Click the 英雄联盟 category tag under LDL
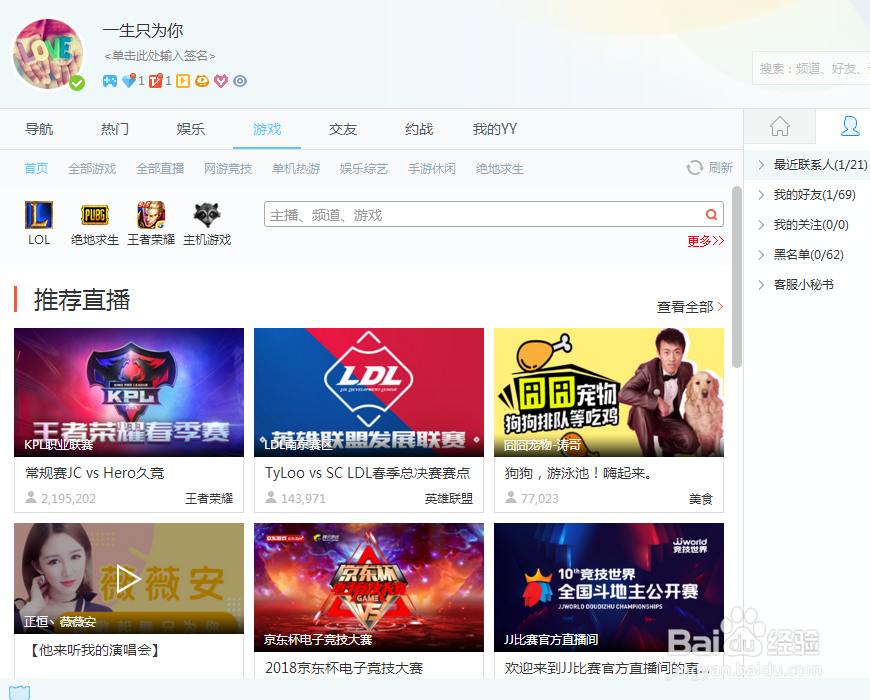Image resolution: width=870 pixels, height=700 pixels. [x=449, y=499]
